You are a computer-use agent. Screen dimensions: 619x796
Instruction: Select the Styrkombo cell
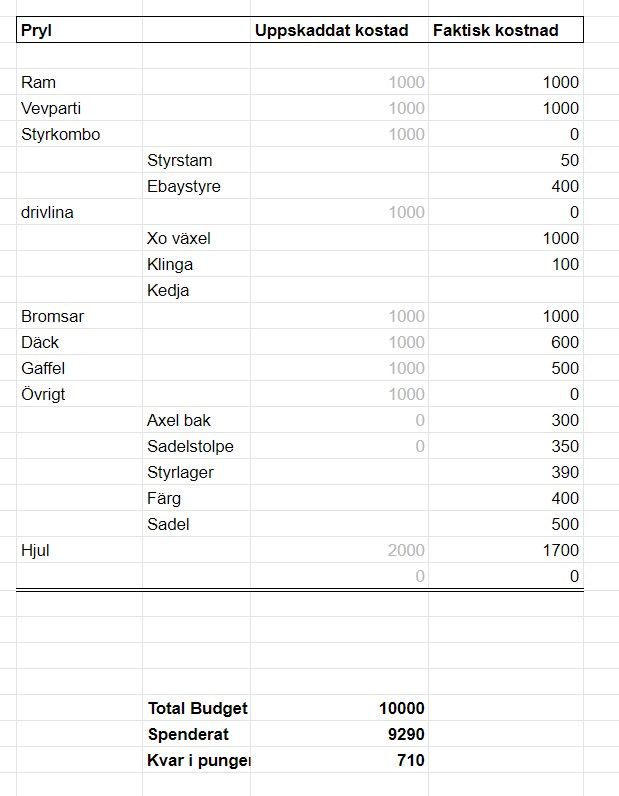[80, 134]
